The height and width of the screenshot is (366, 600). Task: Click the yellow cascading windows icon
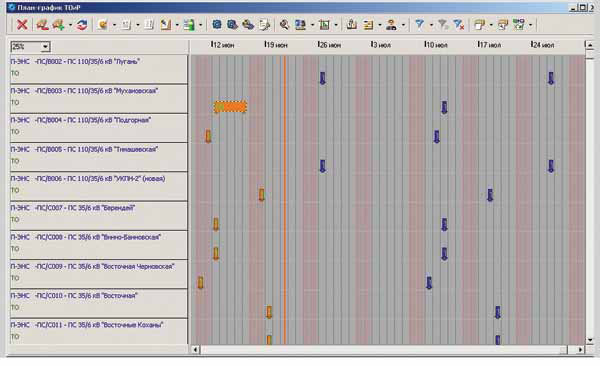point(479,25)
